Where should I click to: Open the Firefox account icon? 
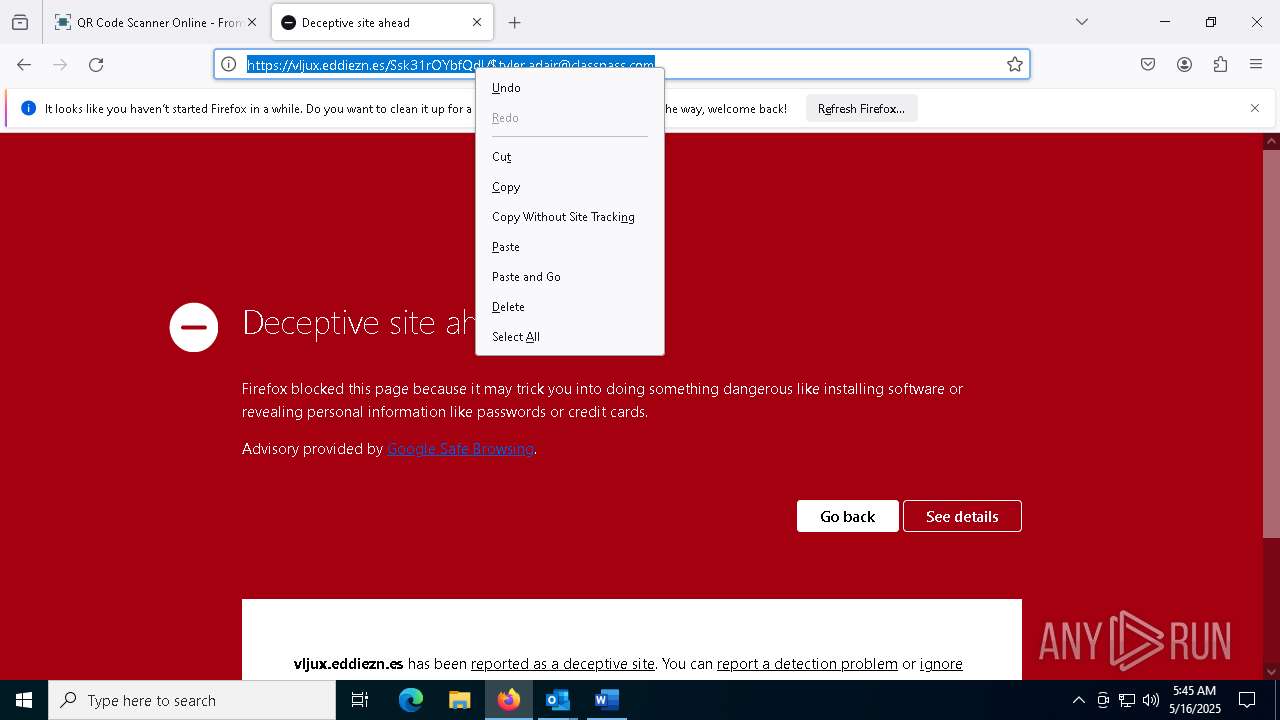click(1184, 64)
